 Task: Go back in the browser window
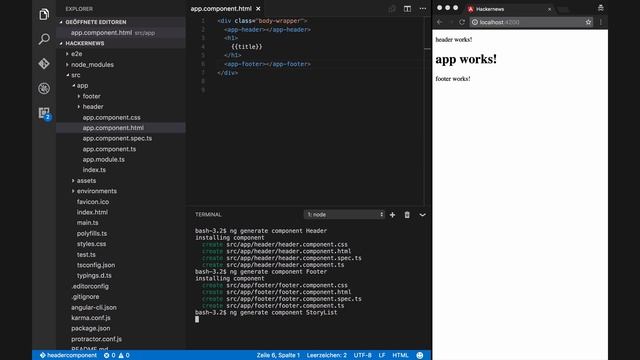tap(440, 22)
